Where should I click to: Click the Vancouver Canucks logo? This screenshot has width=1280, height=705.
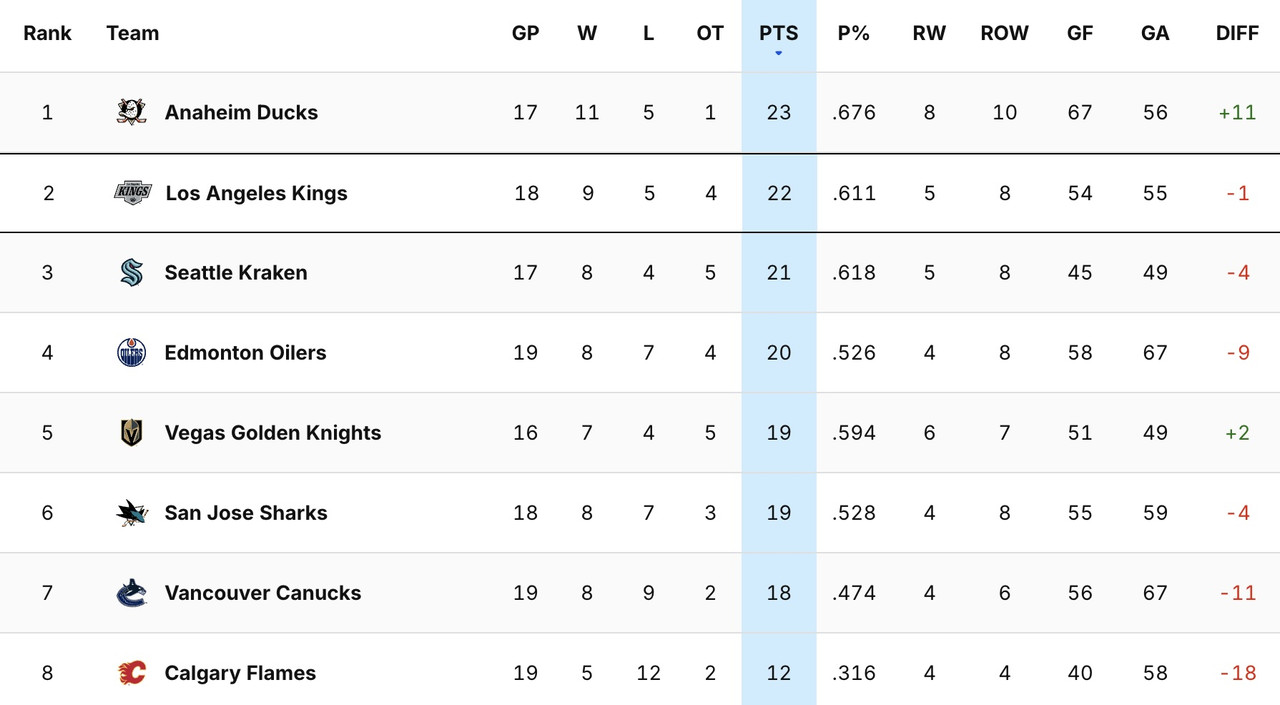(x=131, y=592)
